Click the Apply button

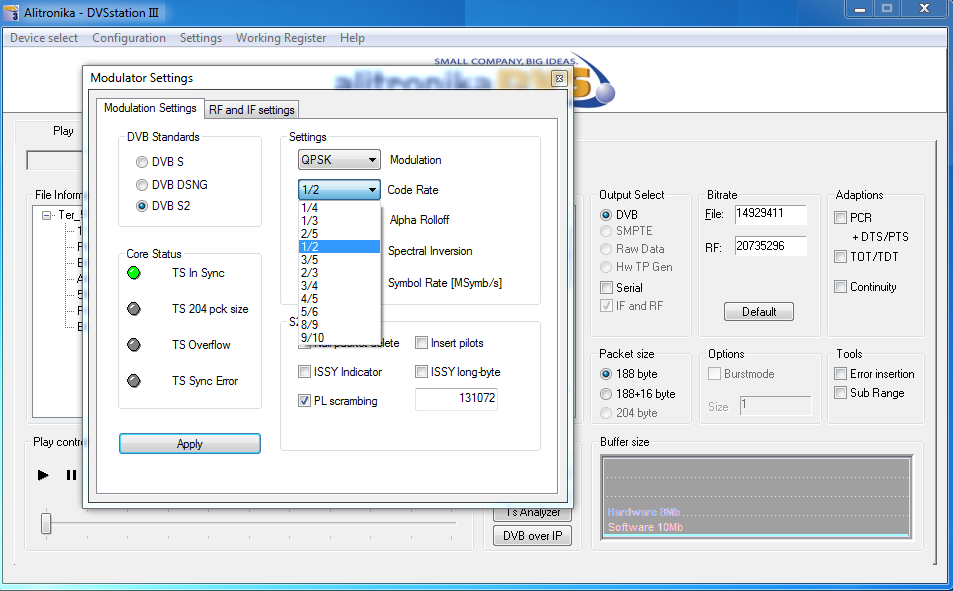pyautogui.click(x=189, y=444)
